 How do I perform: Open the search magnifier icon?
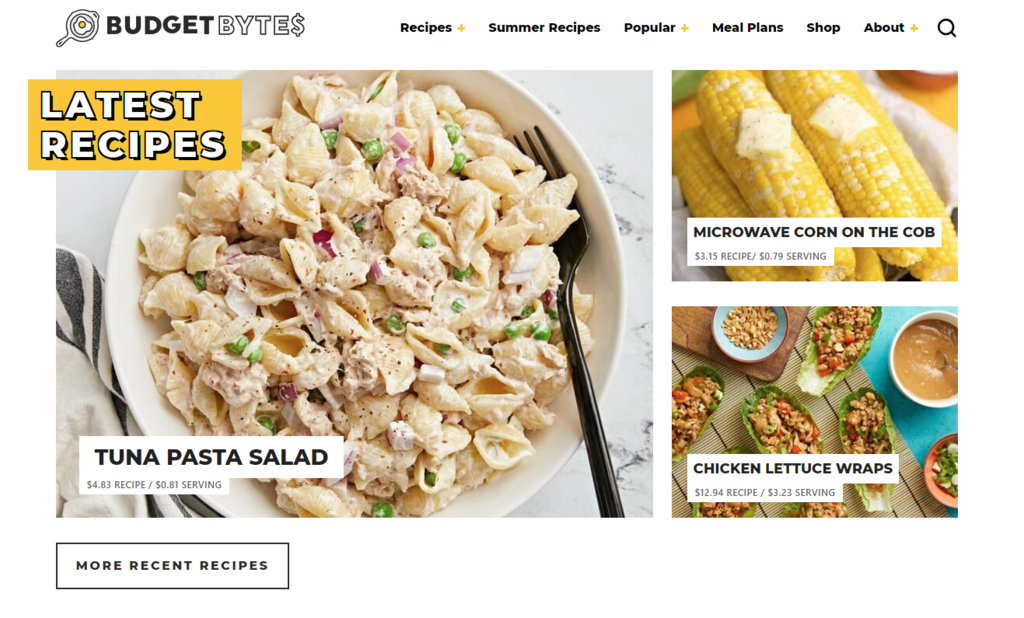(x=946, y=28)
